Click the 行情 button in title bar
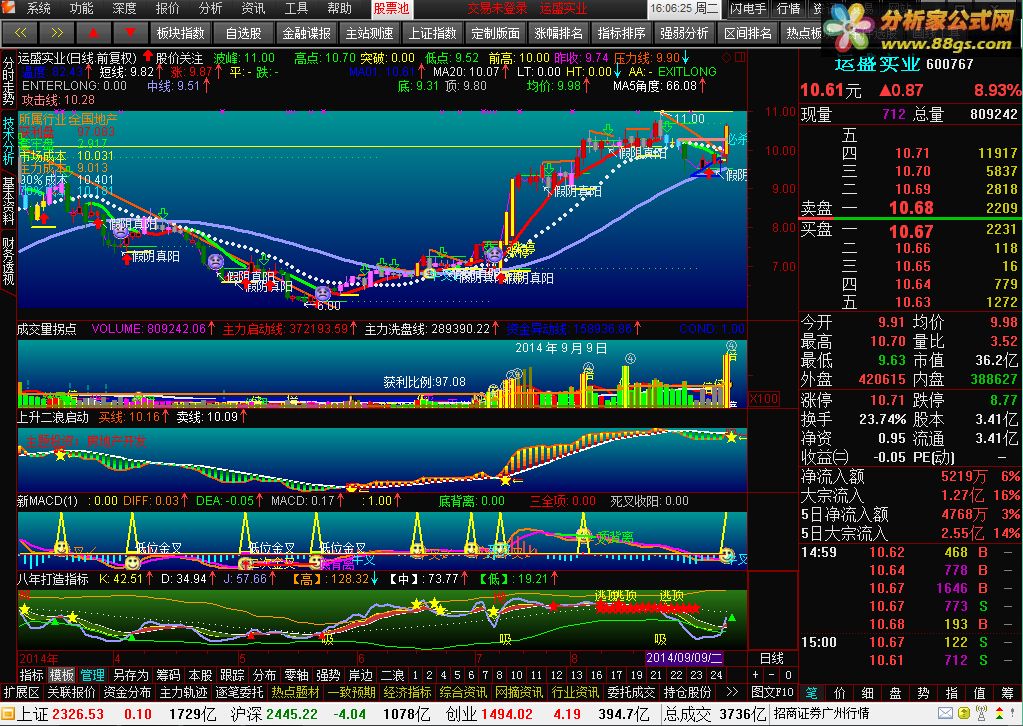1023x726 pixels. [x=789, y=8]
